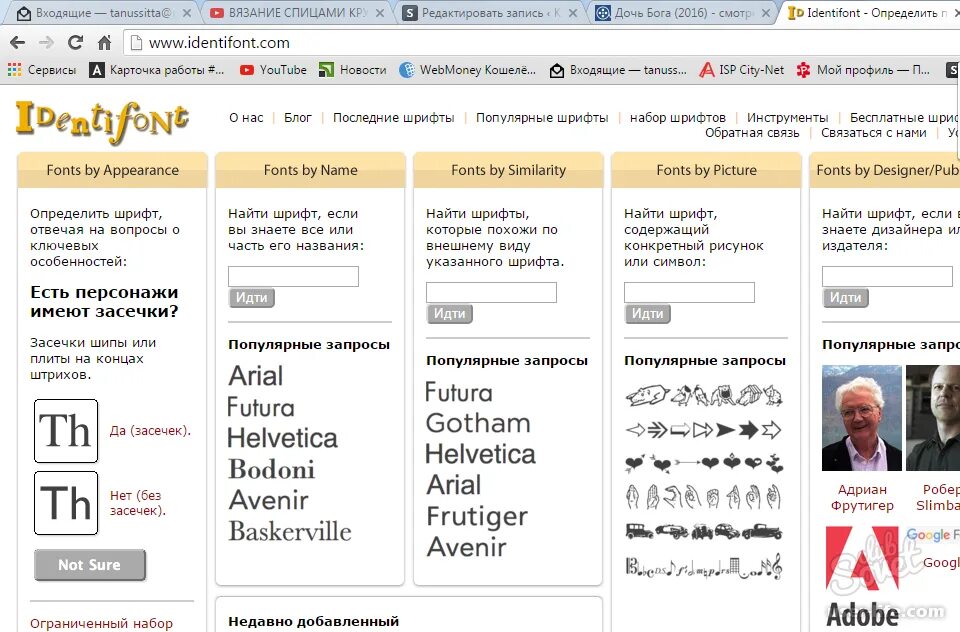The height and width of the screenshot is (632, 960).
Task: Open Карточка работы bookmark
Action: click(x=157, y=70)
